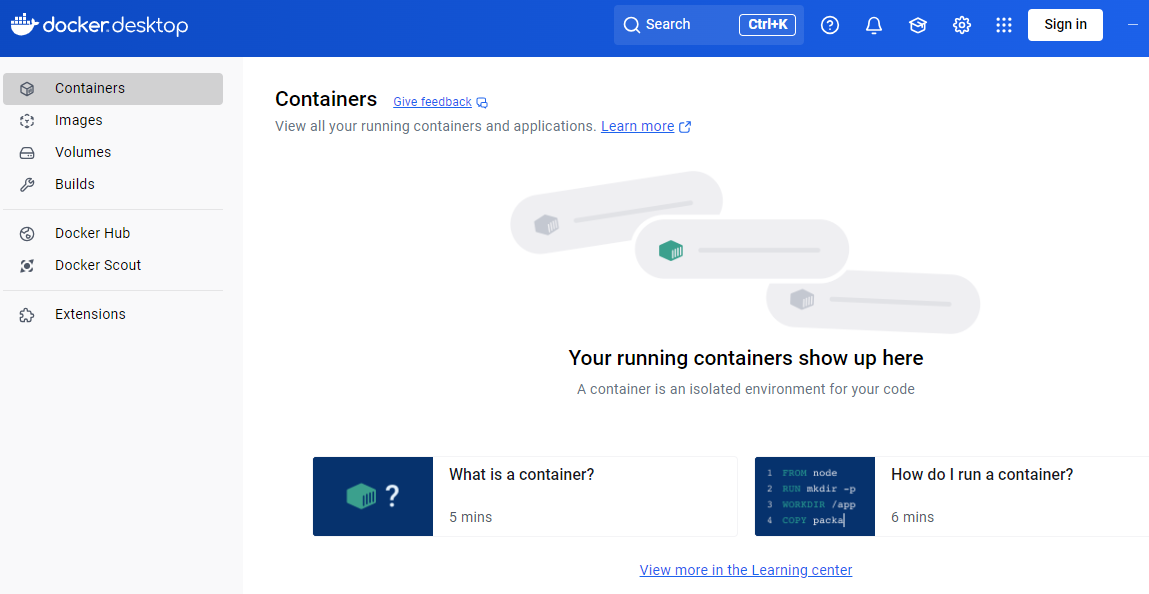1149x594 pixels.
Task: Click the feedback chat icon
Action: click(x=481, y=103)
